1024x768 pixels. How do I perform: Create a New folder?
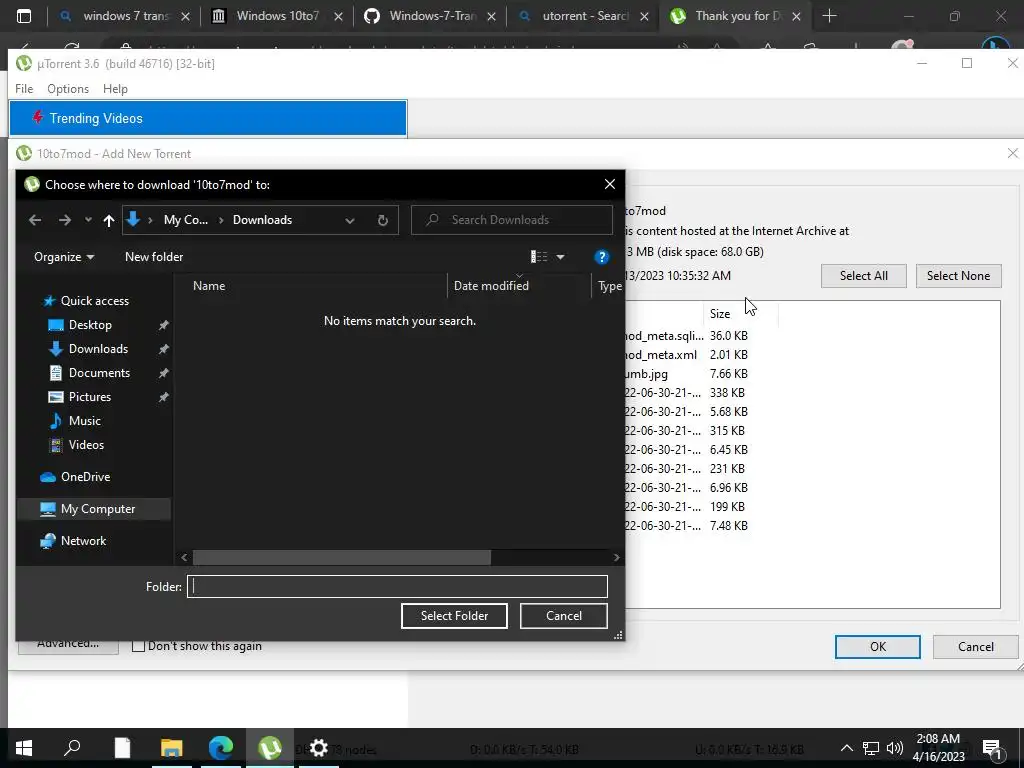(154, 257)
